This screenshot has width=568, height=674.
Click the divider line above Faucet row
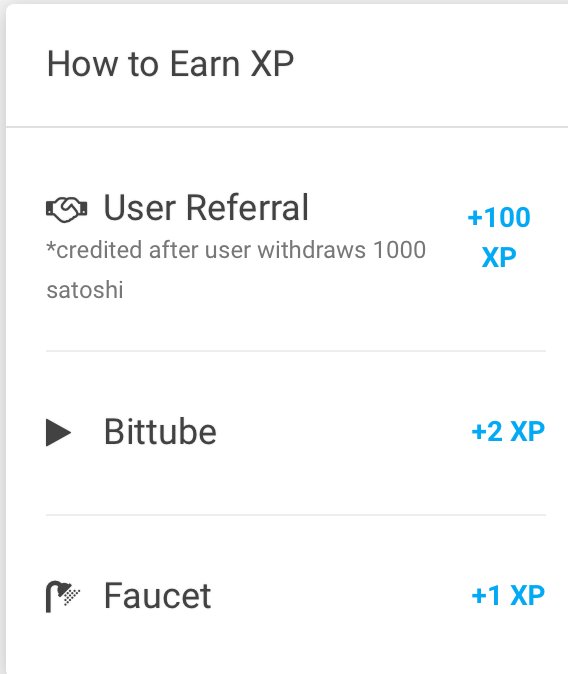point(296,515)
